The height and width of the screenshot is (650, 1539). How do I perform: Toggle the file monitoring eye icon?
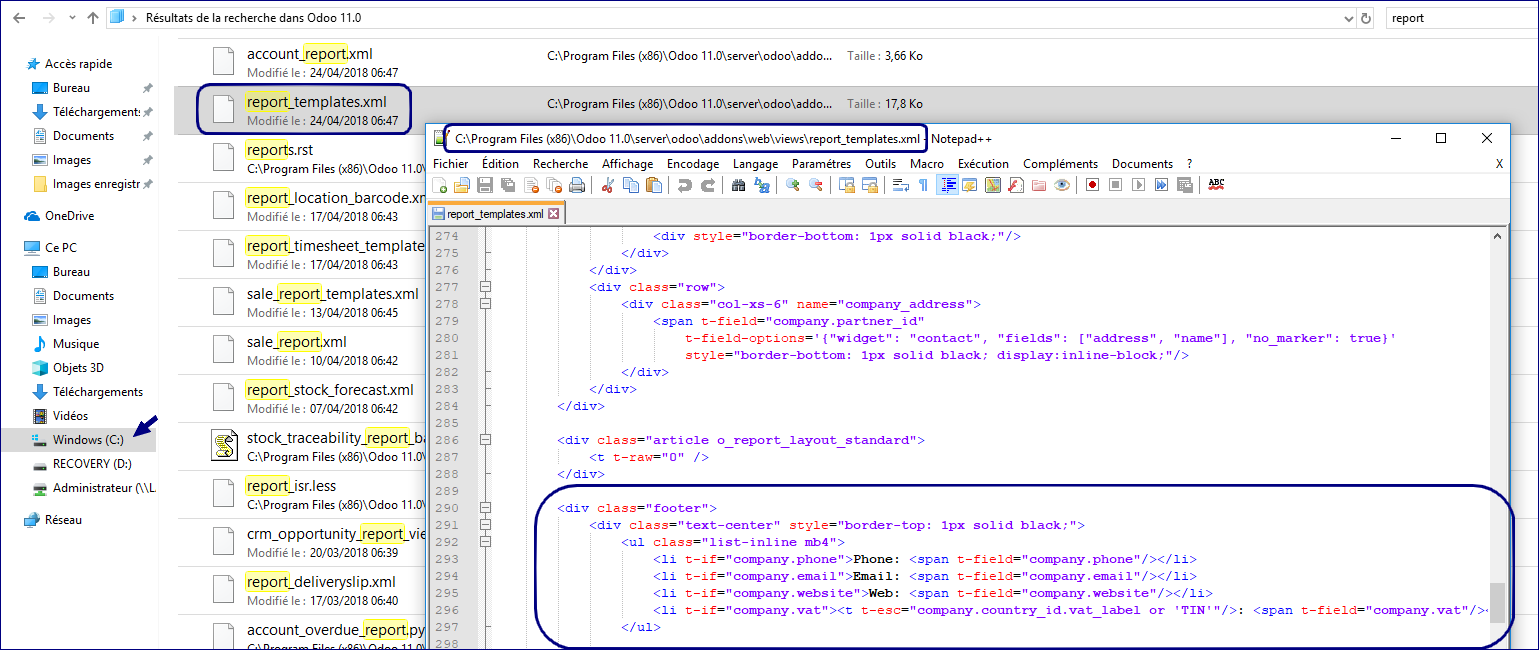pos(1061,185)
